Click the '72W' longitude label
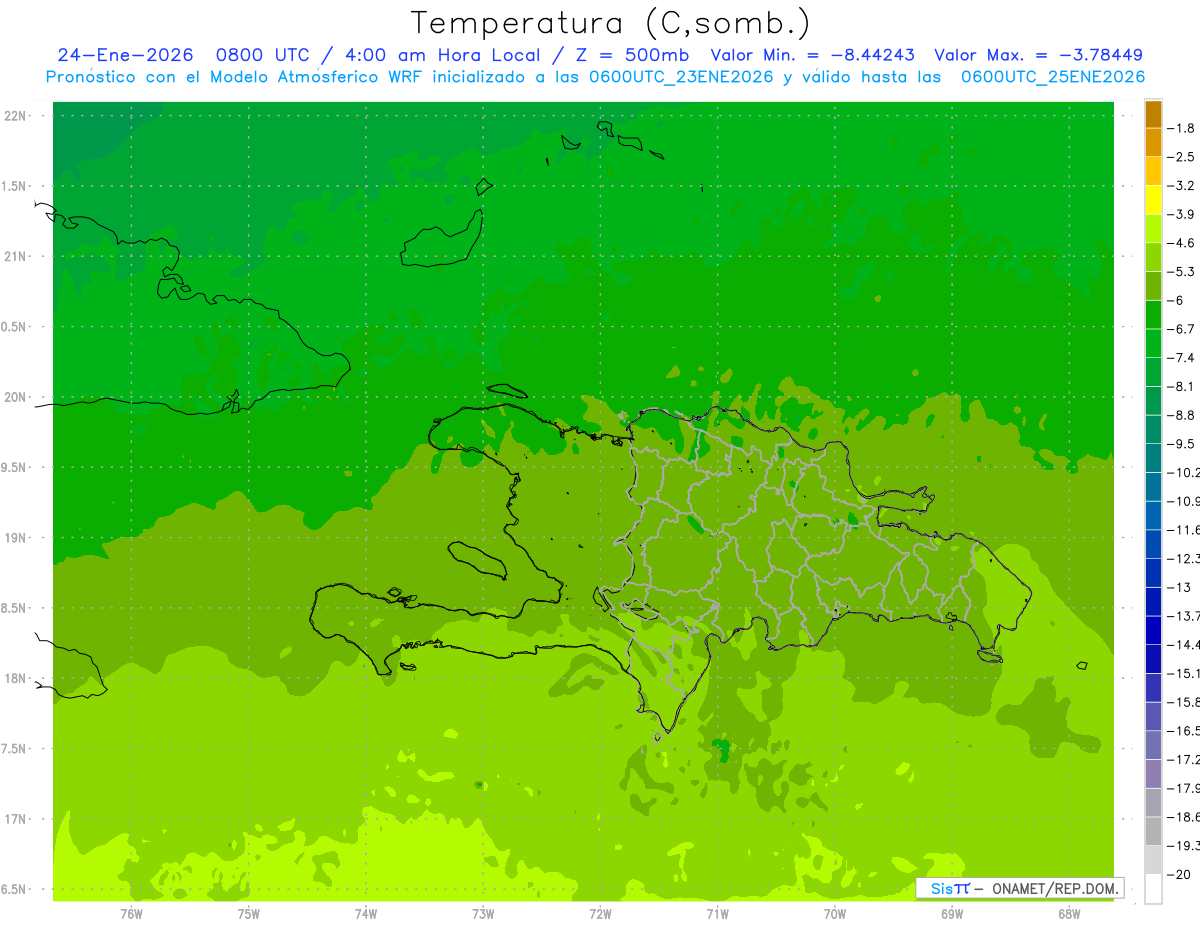 600,914
